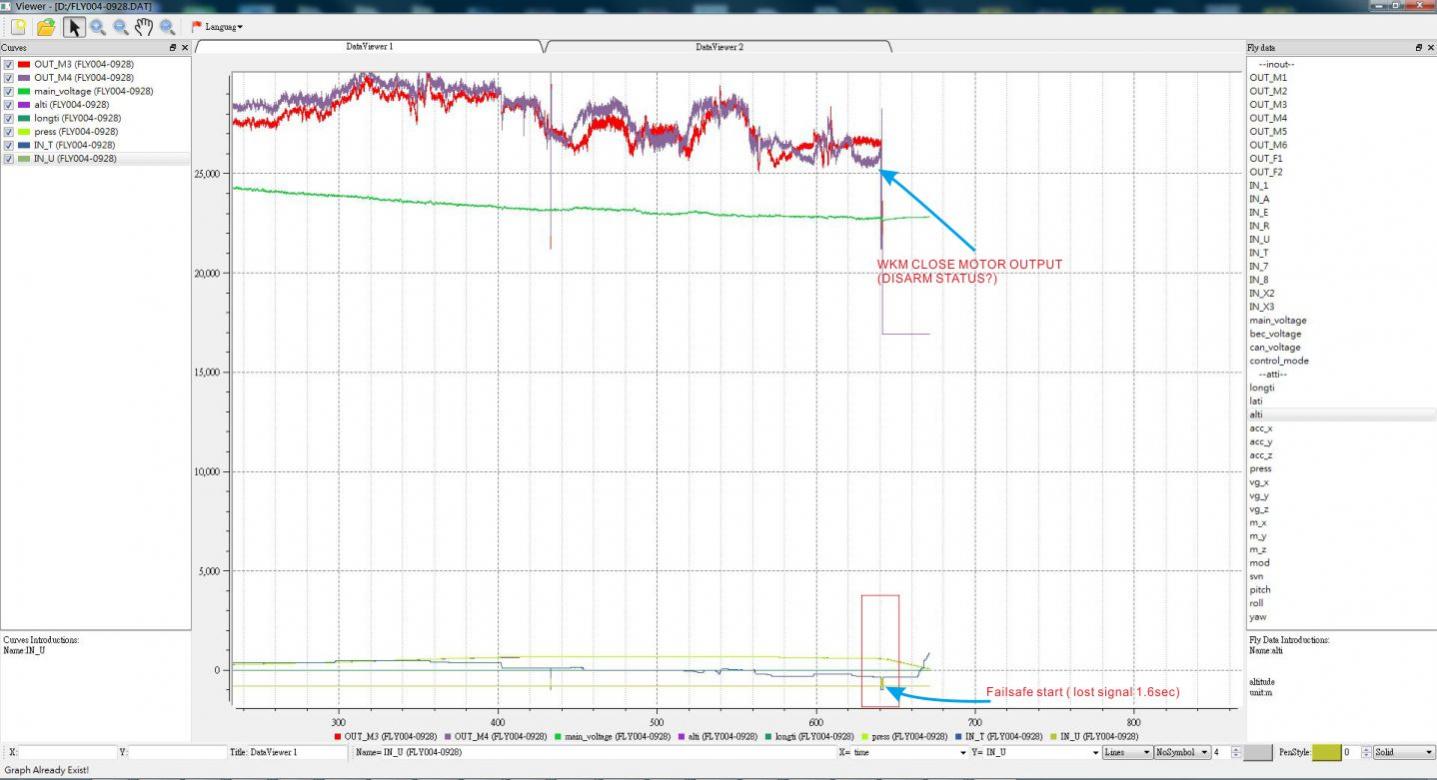
Task: Open the Language dropdown menu
Action: (218, 27)
